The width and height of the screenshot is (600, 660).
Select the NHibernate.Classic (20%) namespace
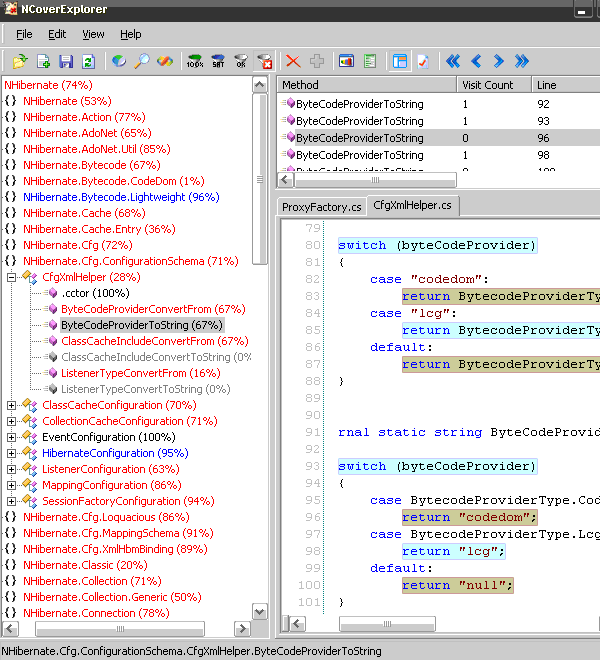[85, 565]
